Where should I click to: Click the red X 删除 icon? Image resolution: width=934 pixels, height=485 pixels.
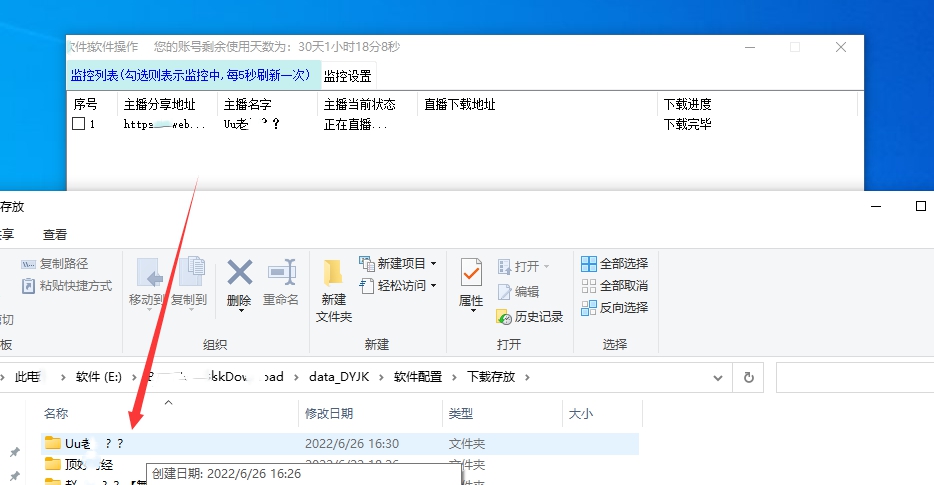(239, 273)
